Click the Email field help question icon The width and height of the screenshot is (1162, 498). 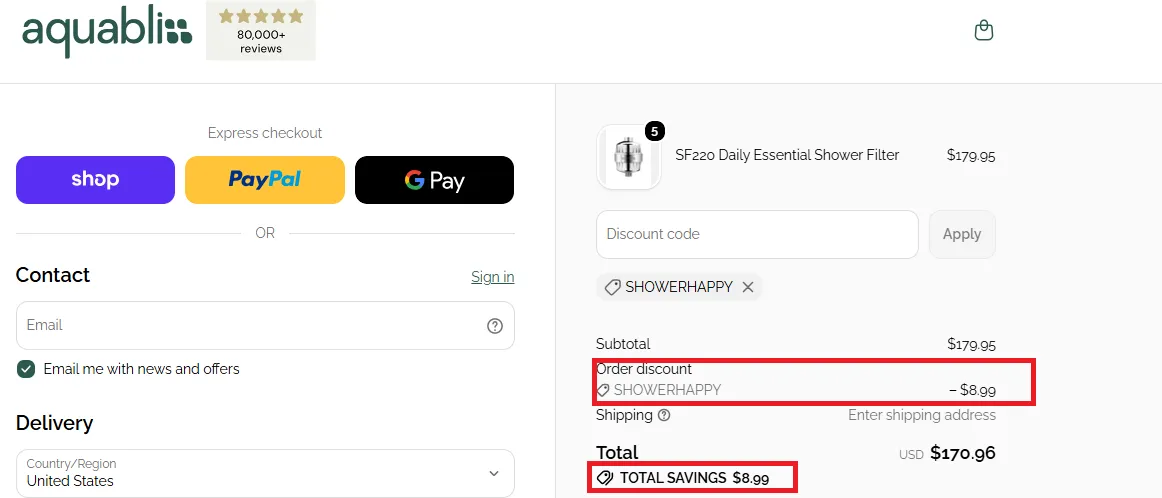(494, 326)
